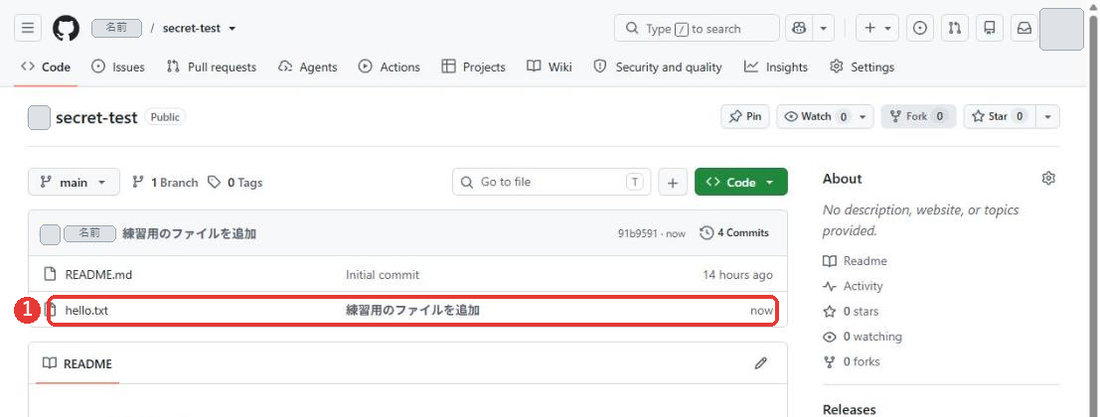This screenshot has height=417, width=1100.
Task: Open the README.md file
Action: [98, 274]
